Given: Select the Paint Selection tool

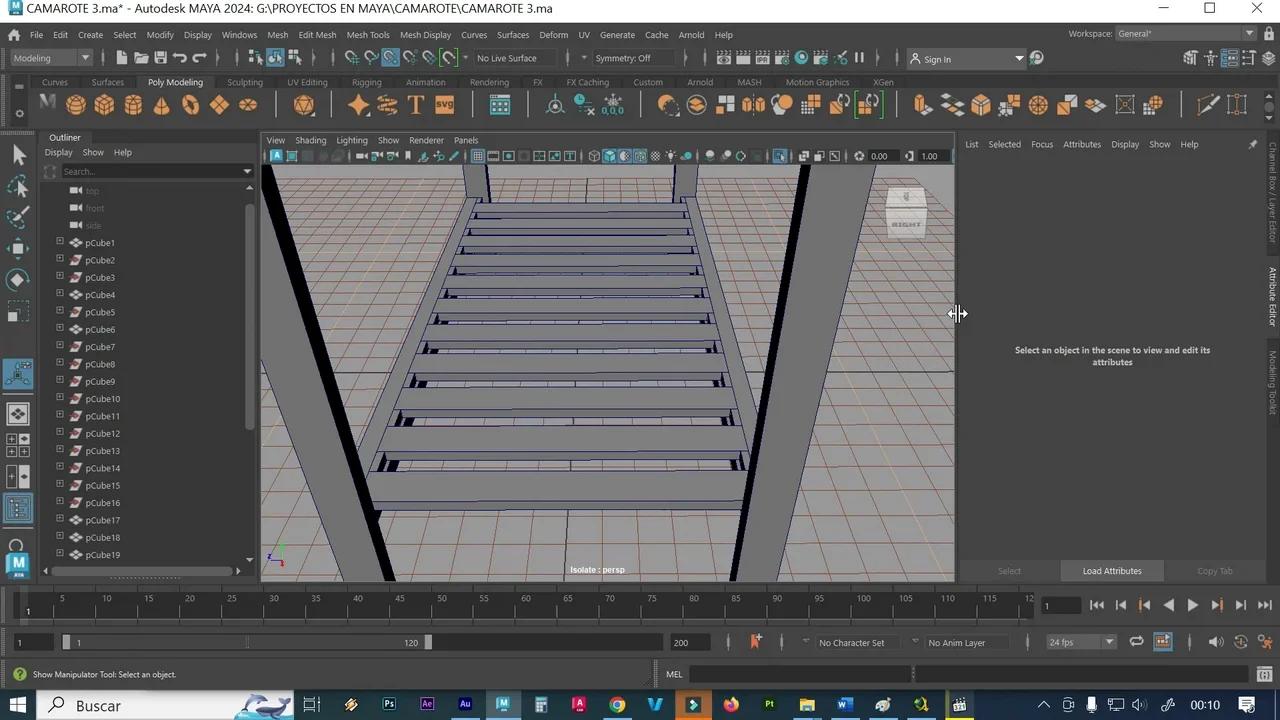Looking at the screenshot, I should point(18,217).
